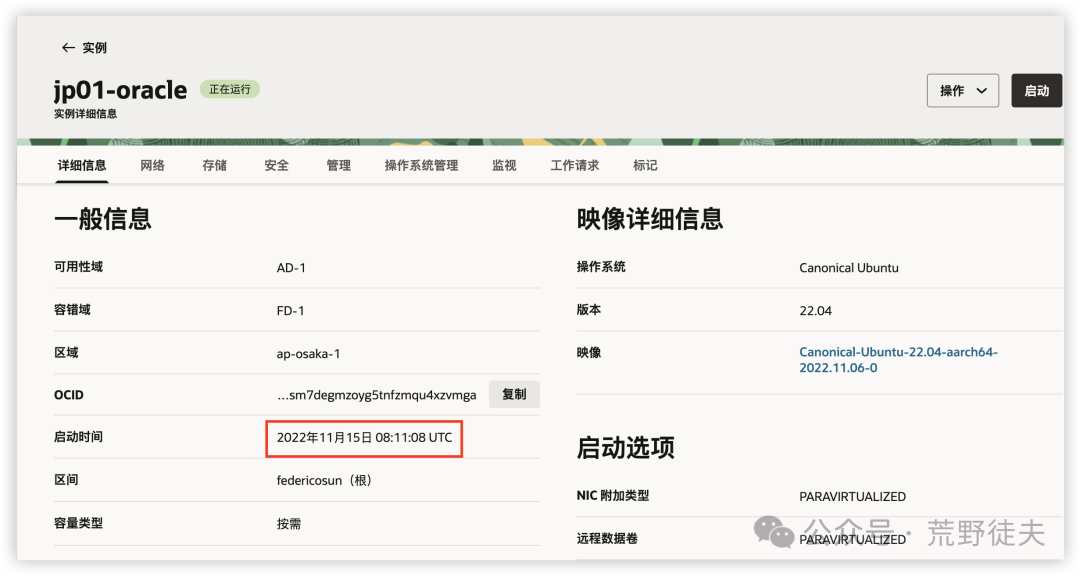Click the back arrow next to 实例
Screen dimensions: 1080x576
67,46
